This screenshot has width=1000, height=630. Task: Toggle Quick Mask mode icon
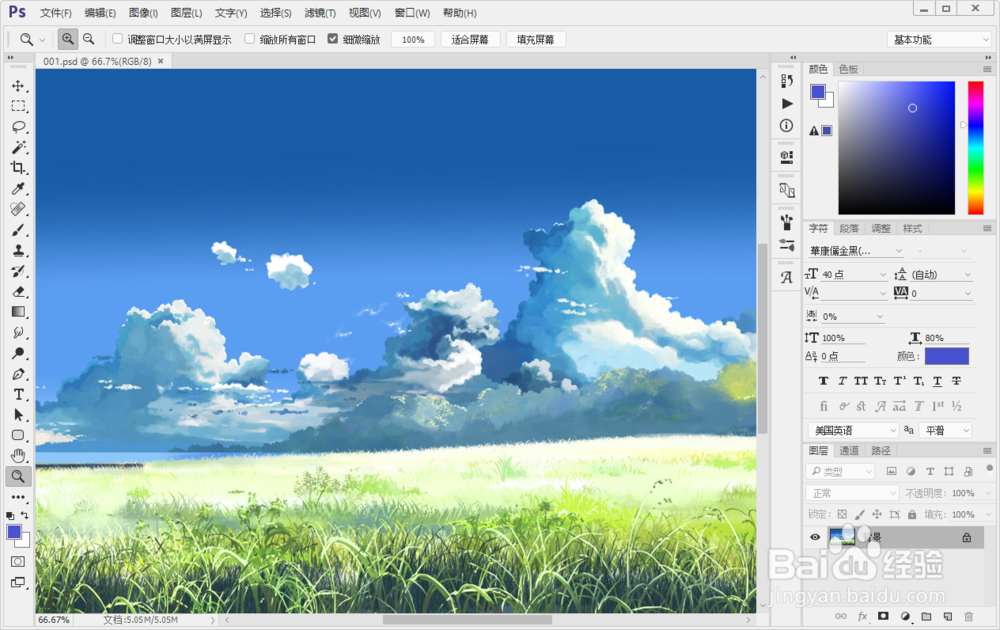[x=18, y=562]
